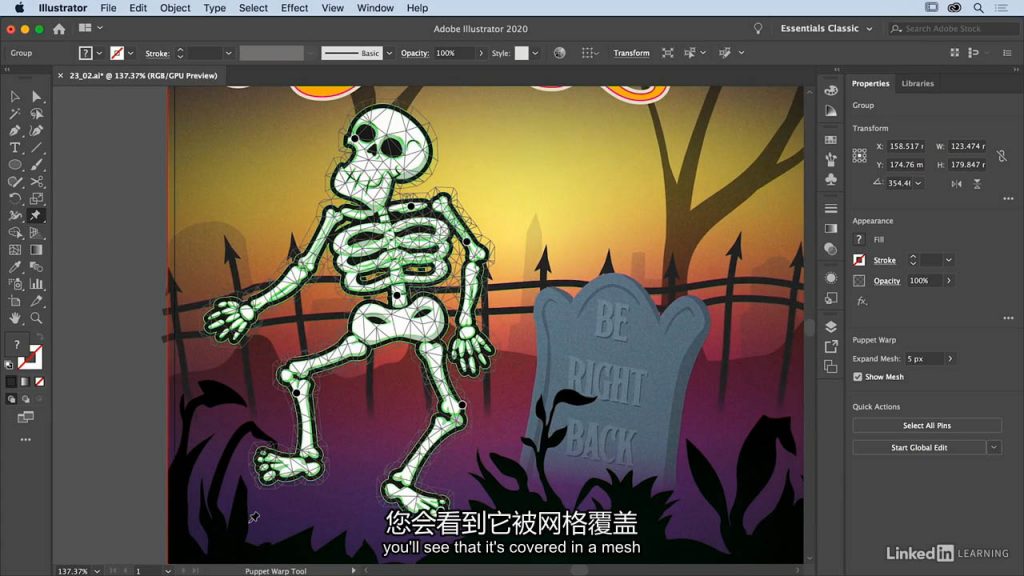The image size is (1024, 576).
Task: Select the Puppet Warp pin tool
Action: (x=37, y=216)
